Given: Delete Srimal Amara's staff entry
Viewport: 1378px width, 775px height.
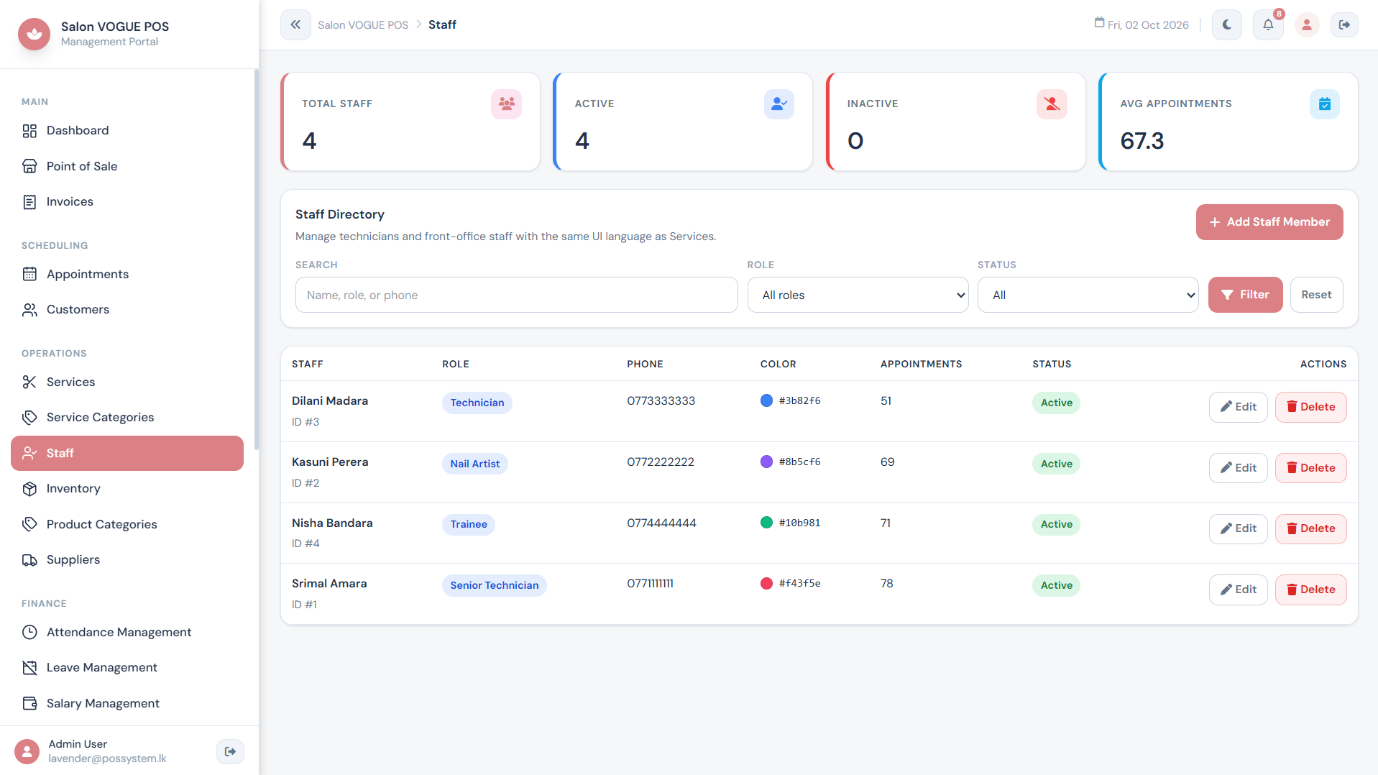Looking at the screenshot, I should point(1310,589).
